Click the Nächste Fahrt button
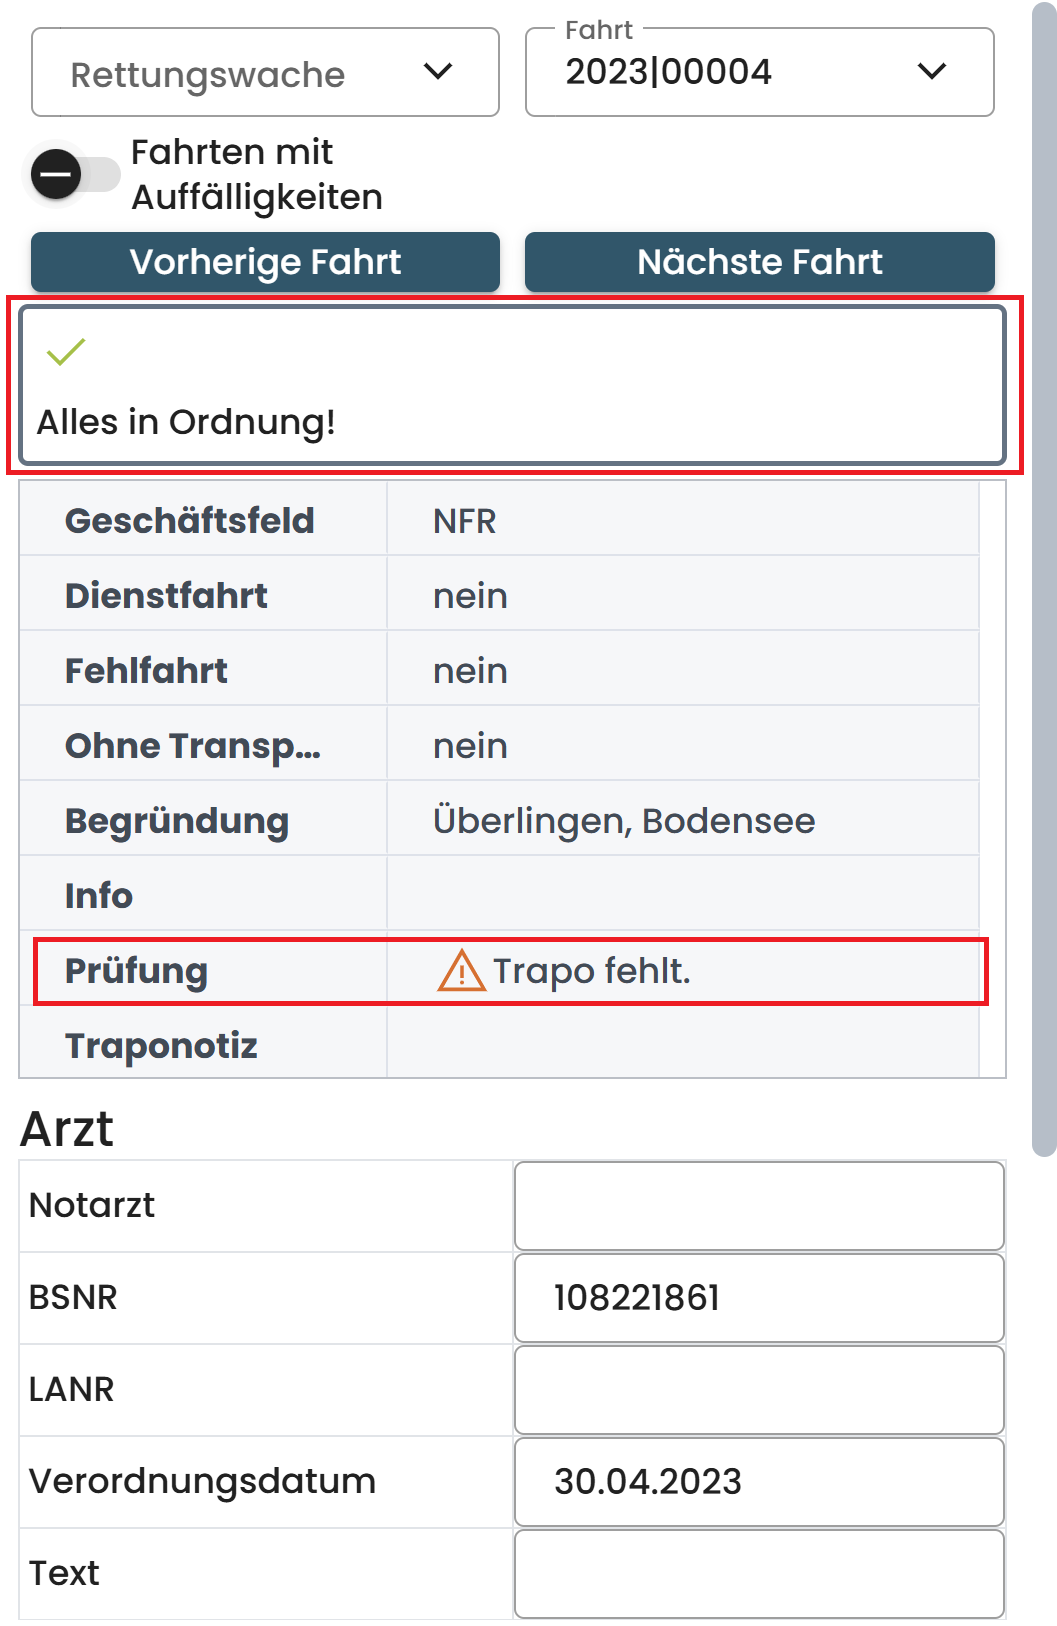Viewport: 1057px width, 1626px height. coord(759,262)
